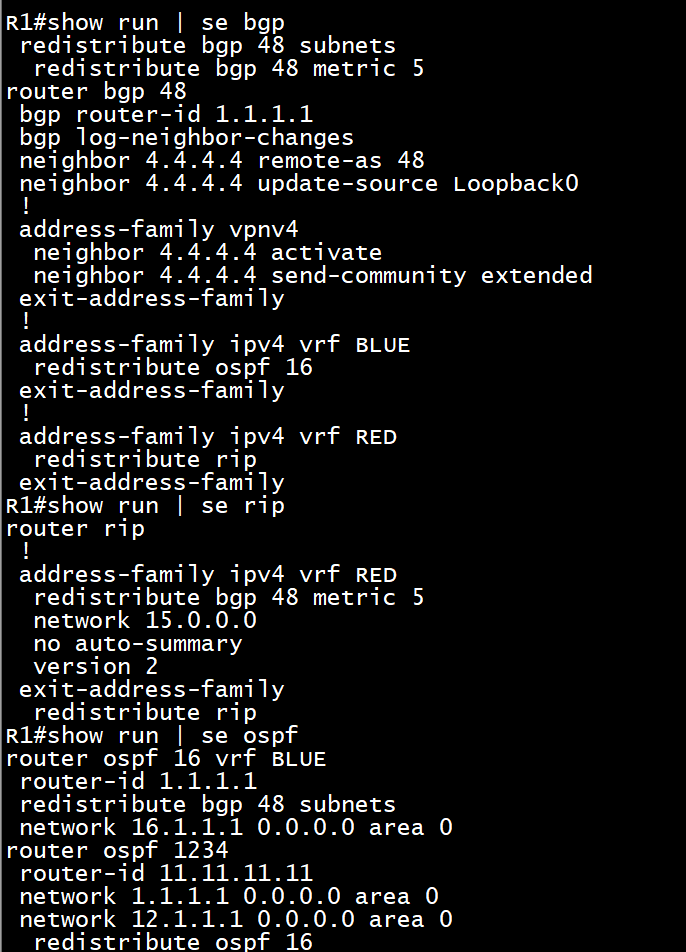Click the 'version 2' line

(96, 667)
